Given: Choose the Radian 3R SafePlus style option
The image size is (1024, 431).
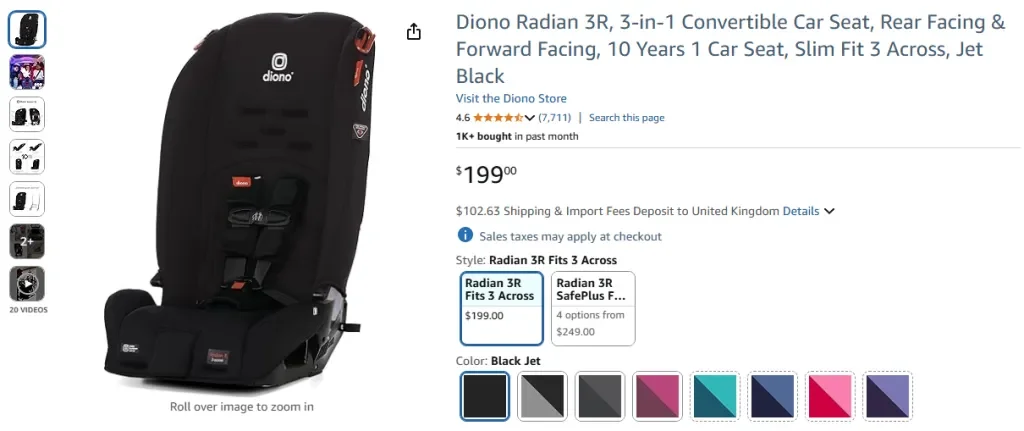Looking at the screenshot, I should coord(593,308).
